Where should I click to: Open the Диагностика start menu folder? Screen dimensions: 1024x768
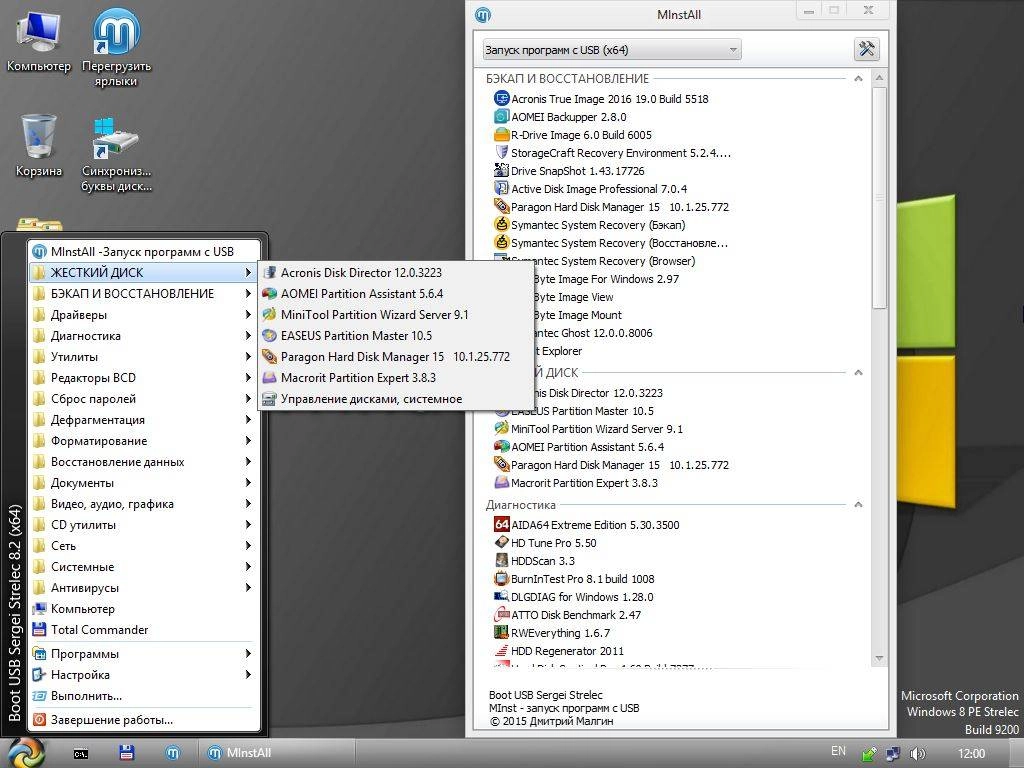coord(143,336)
